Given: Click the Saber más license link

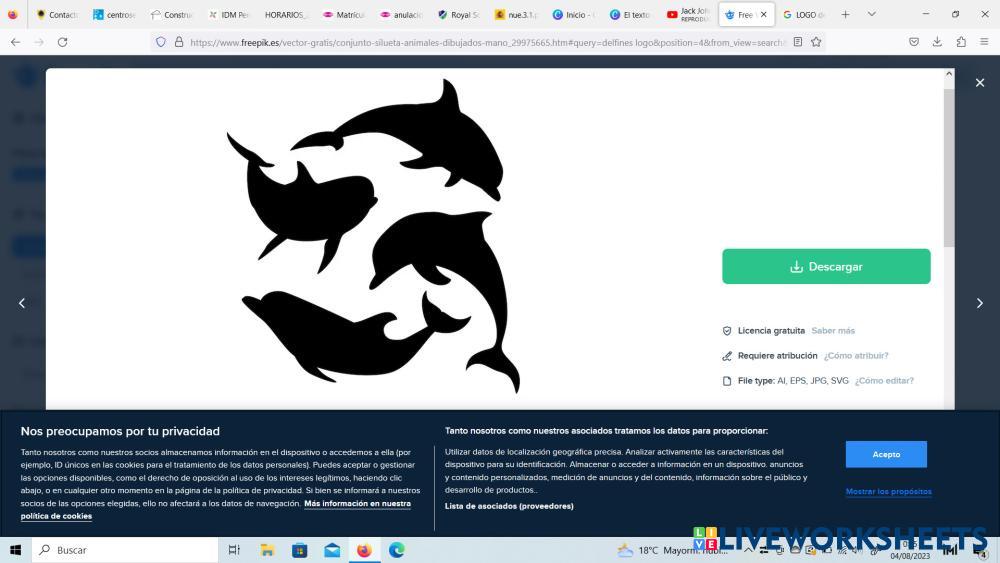Looking at the screenshot, I should (x=833, y=331).
